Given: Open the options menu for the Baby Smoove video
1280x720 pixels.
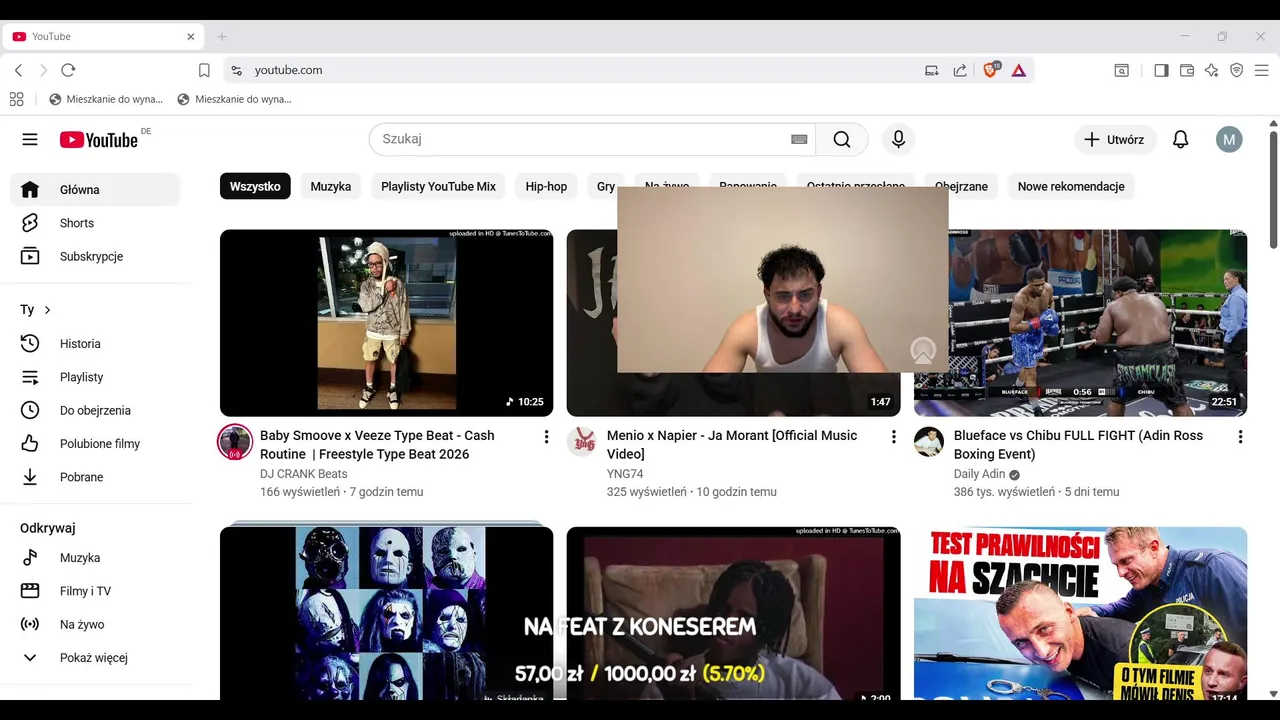Looking at the screenshot, I should [546, 437].
